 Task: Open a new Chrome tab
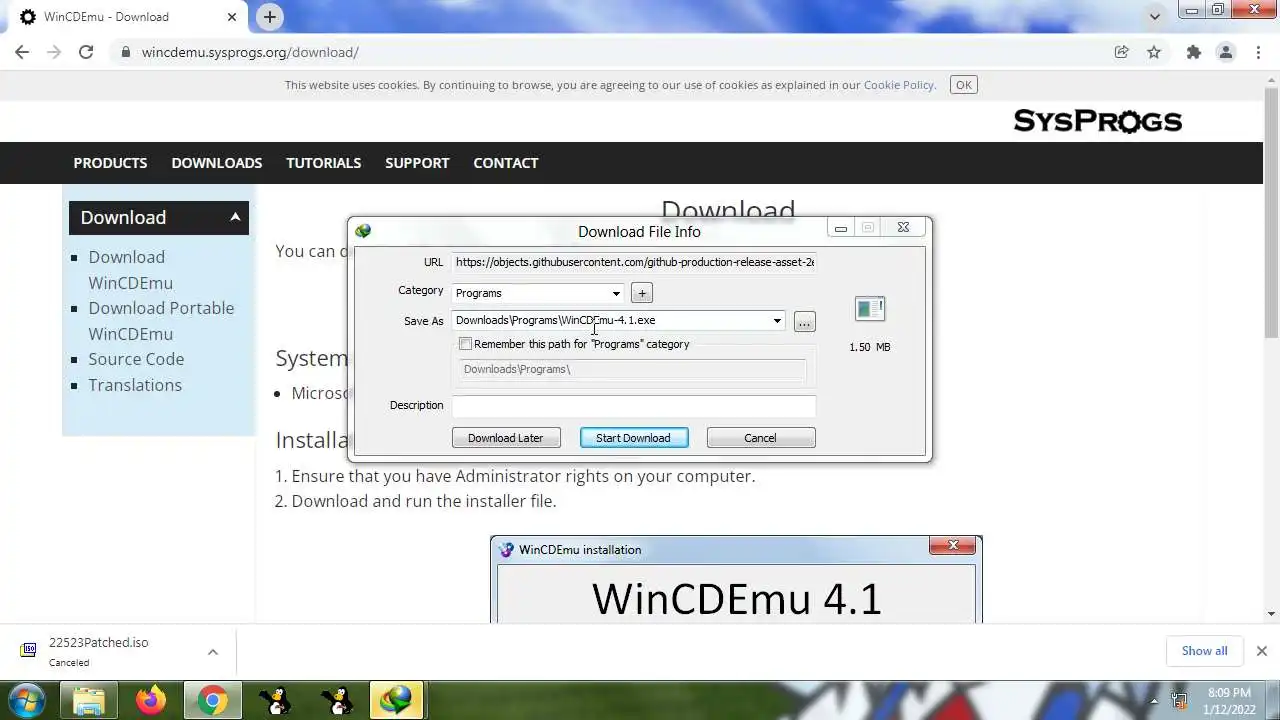click(270, 17)
